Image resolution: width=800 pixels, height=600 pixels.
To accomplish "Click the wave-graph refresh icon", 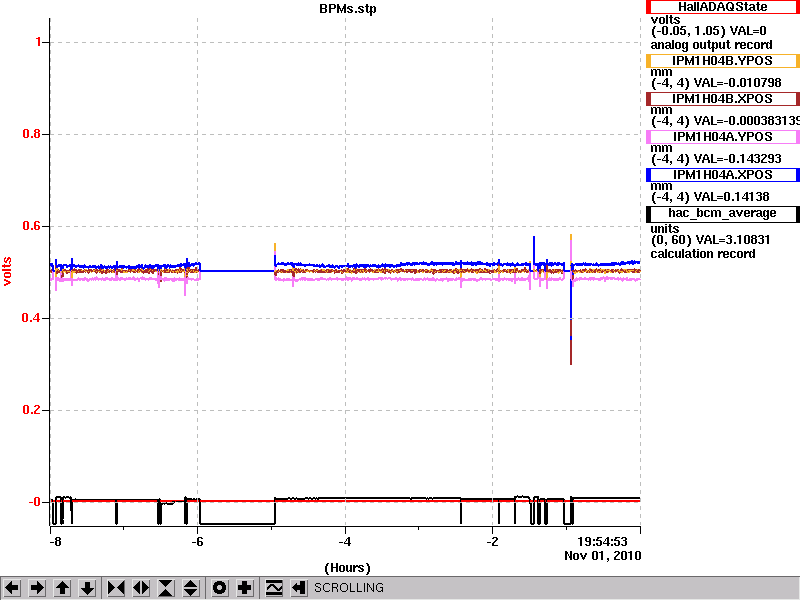I will coord(273,588).
